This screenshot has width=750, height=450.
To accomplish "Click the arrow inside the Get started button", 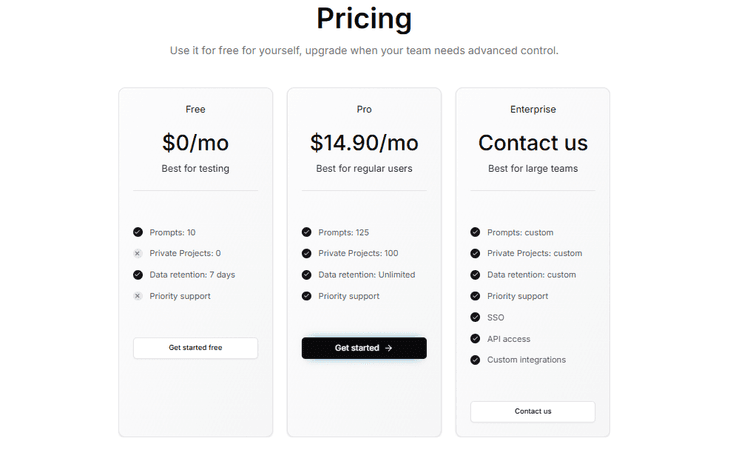I will coord(389,348).
